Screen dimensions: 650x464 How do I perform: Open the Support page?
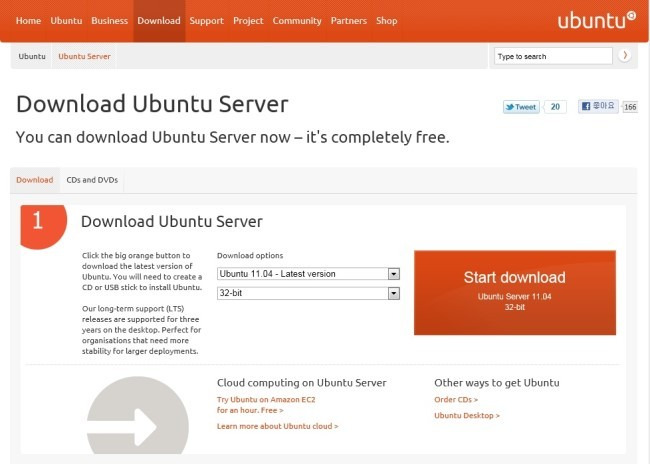(x=206, y=21)
